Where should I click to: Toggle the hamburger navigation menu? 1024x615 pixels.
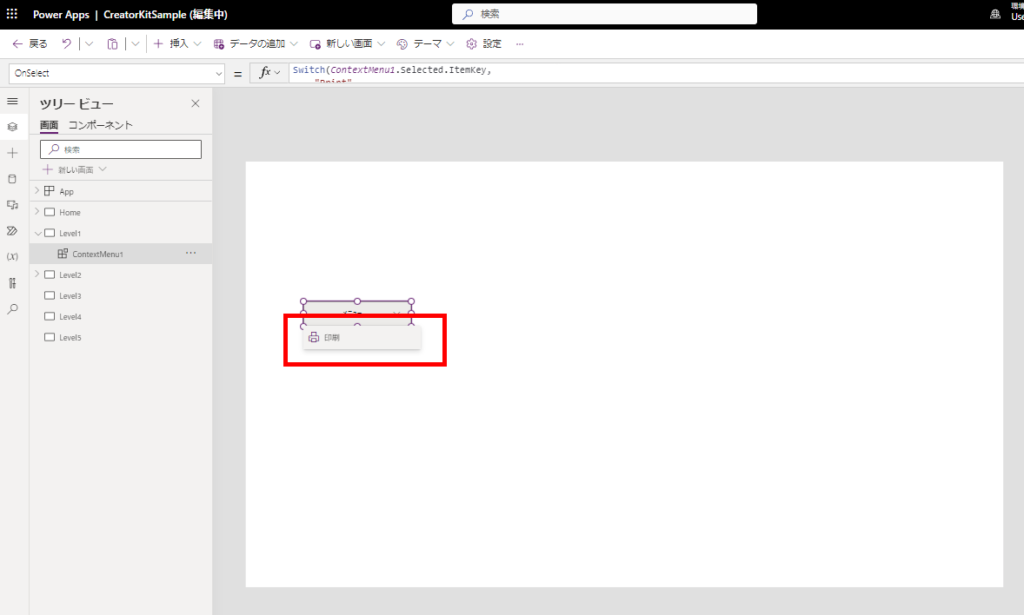click(12, 101)
